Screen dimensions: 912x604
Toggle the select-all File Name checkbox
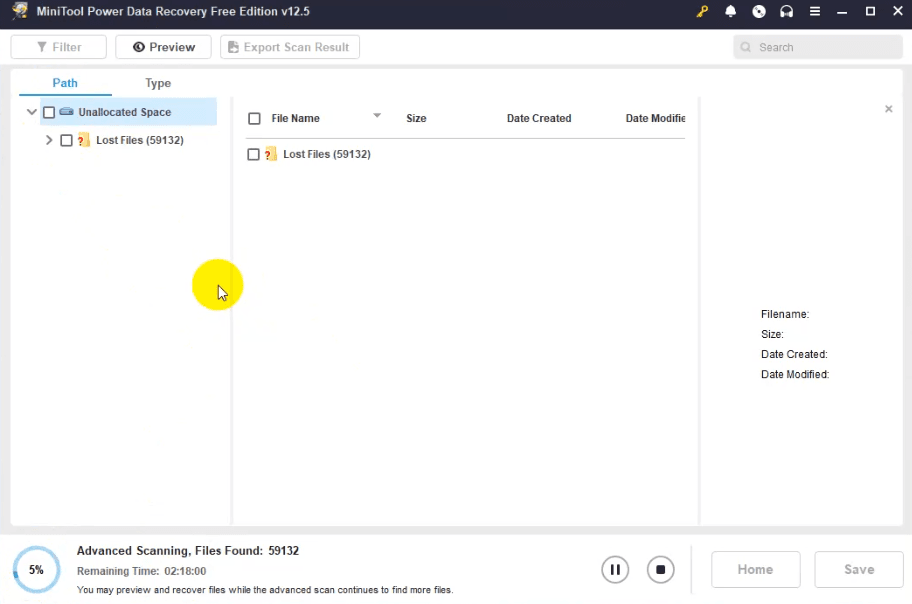coord(254,119)
